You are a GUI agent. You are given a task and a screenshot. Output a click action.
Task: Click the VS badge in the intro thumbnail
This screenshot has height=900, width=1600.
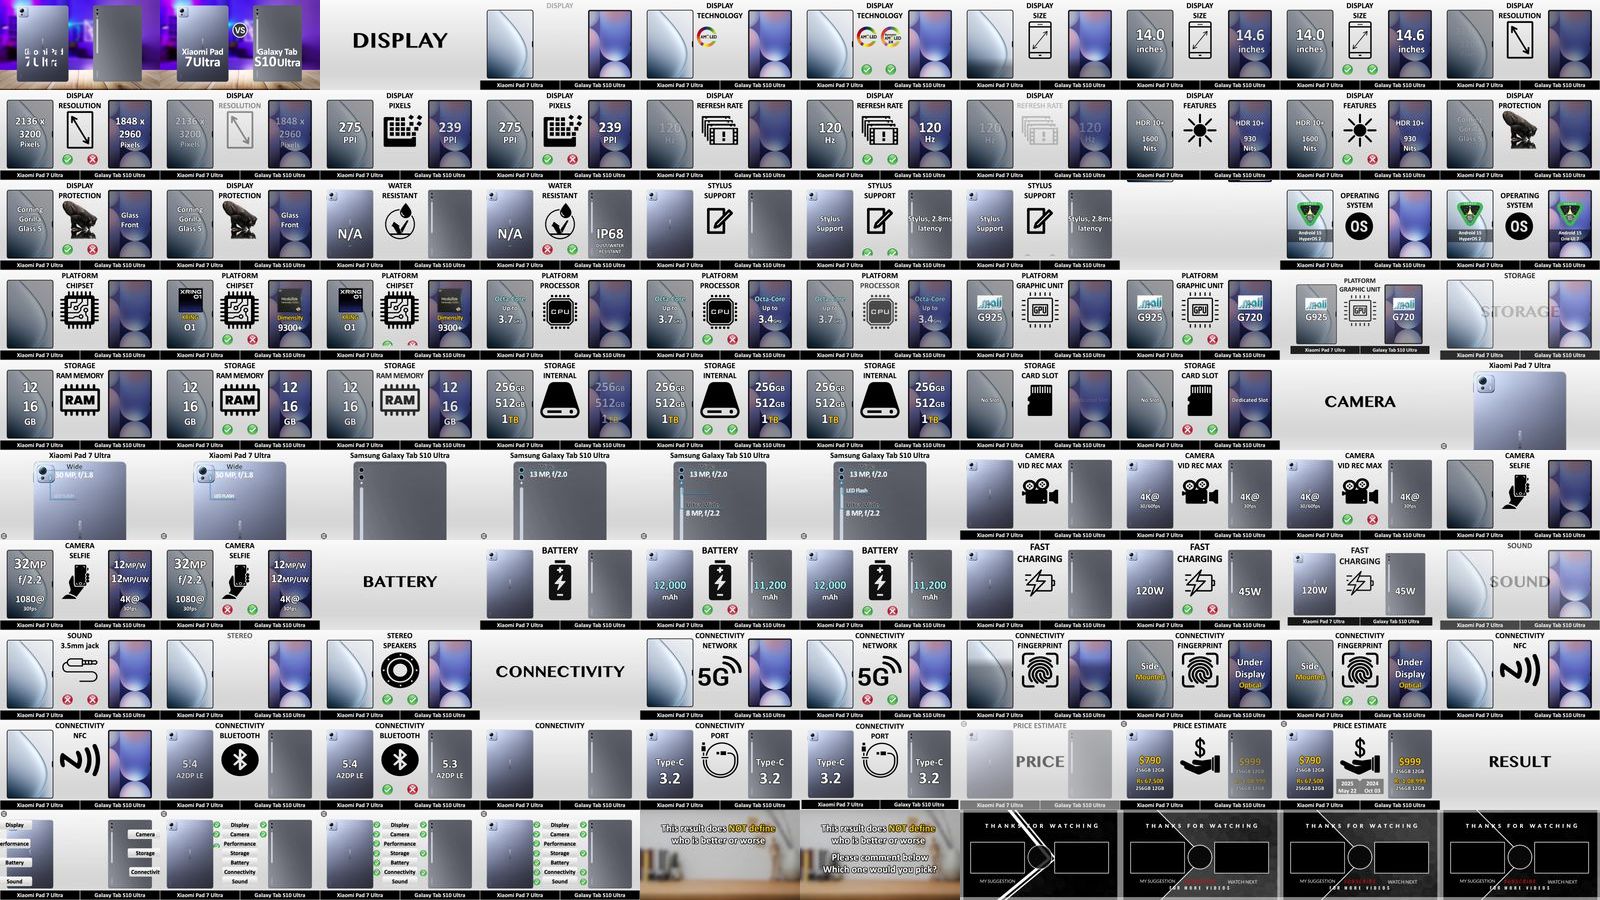[240, 30]
